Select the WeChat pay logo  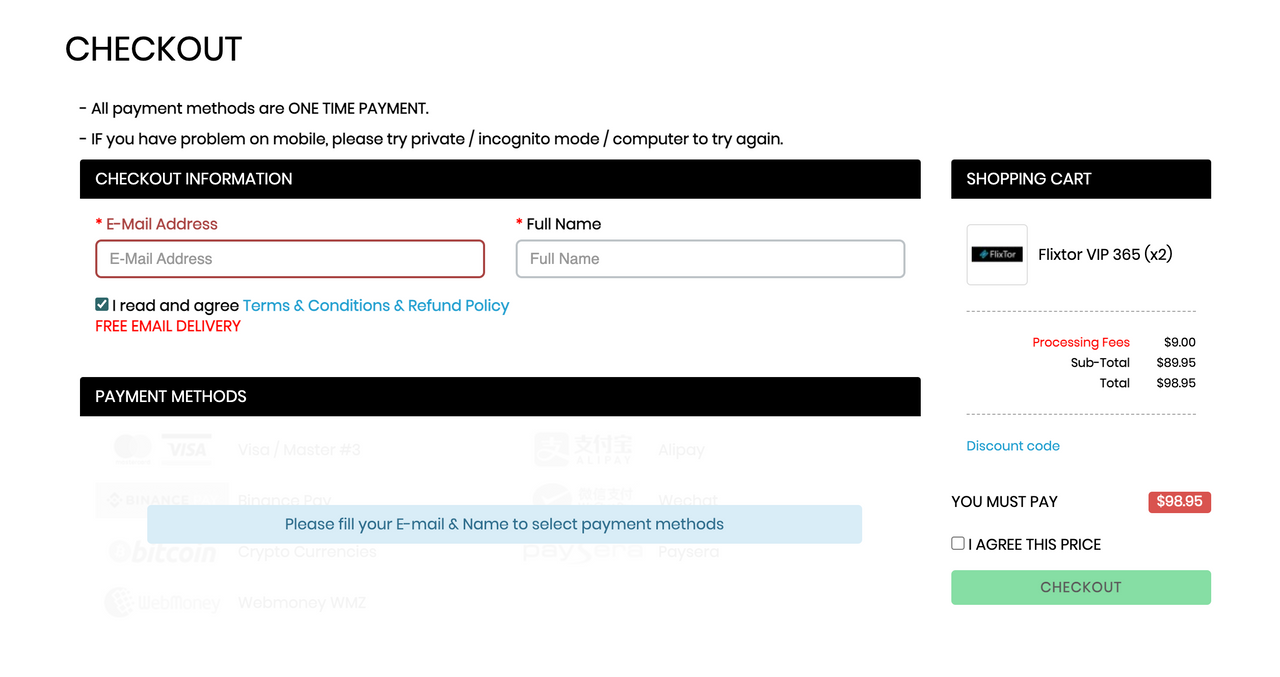pos(584,499)
